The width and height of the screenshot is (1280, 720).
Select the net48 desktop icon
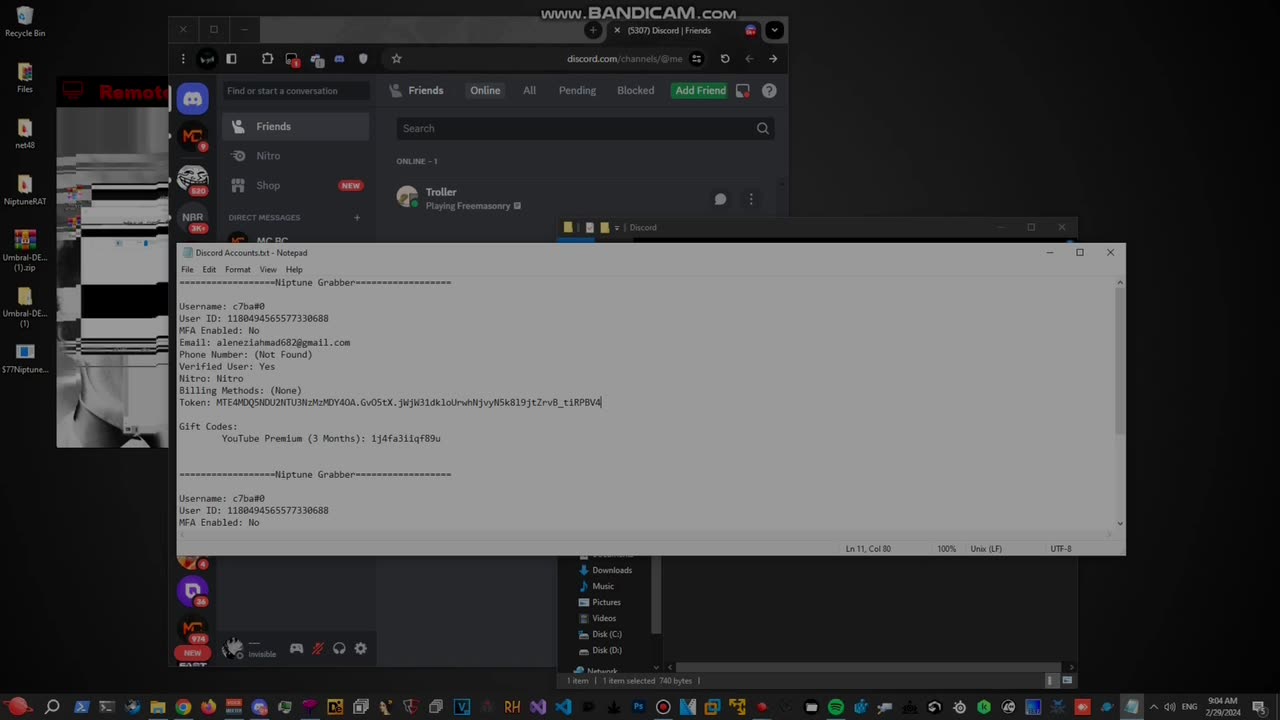[25, 134]
